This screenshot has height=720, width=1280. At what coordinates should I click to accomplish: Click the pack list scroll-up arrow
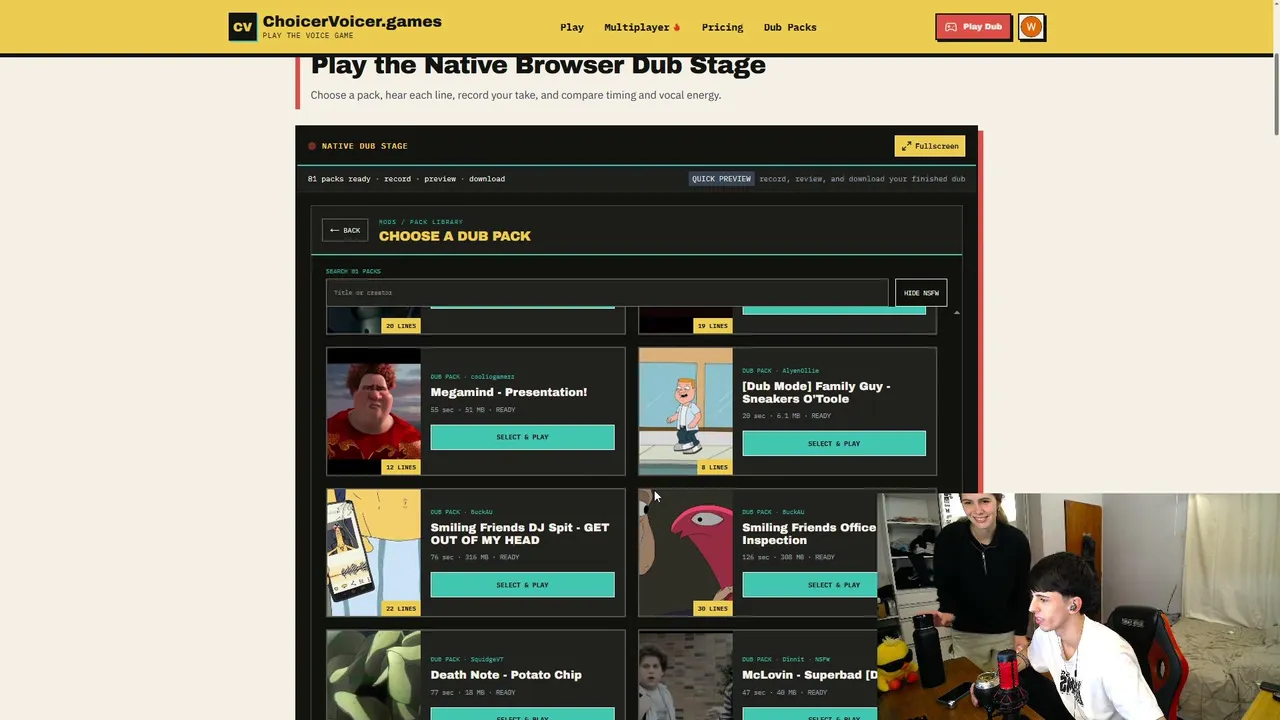957,313
